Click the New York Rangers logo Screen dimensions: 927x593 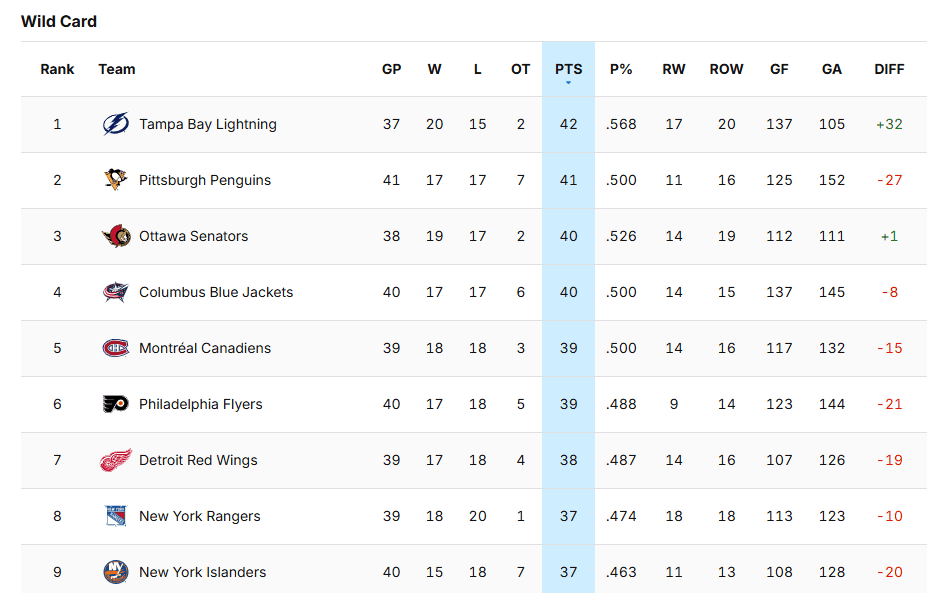tap(116, 517)
